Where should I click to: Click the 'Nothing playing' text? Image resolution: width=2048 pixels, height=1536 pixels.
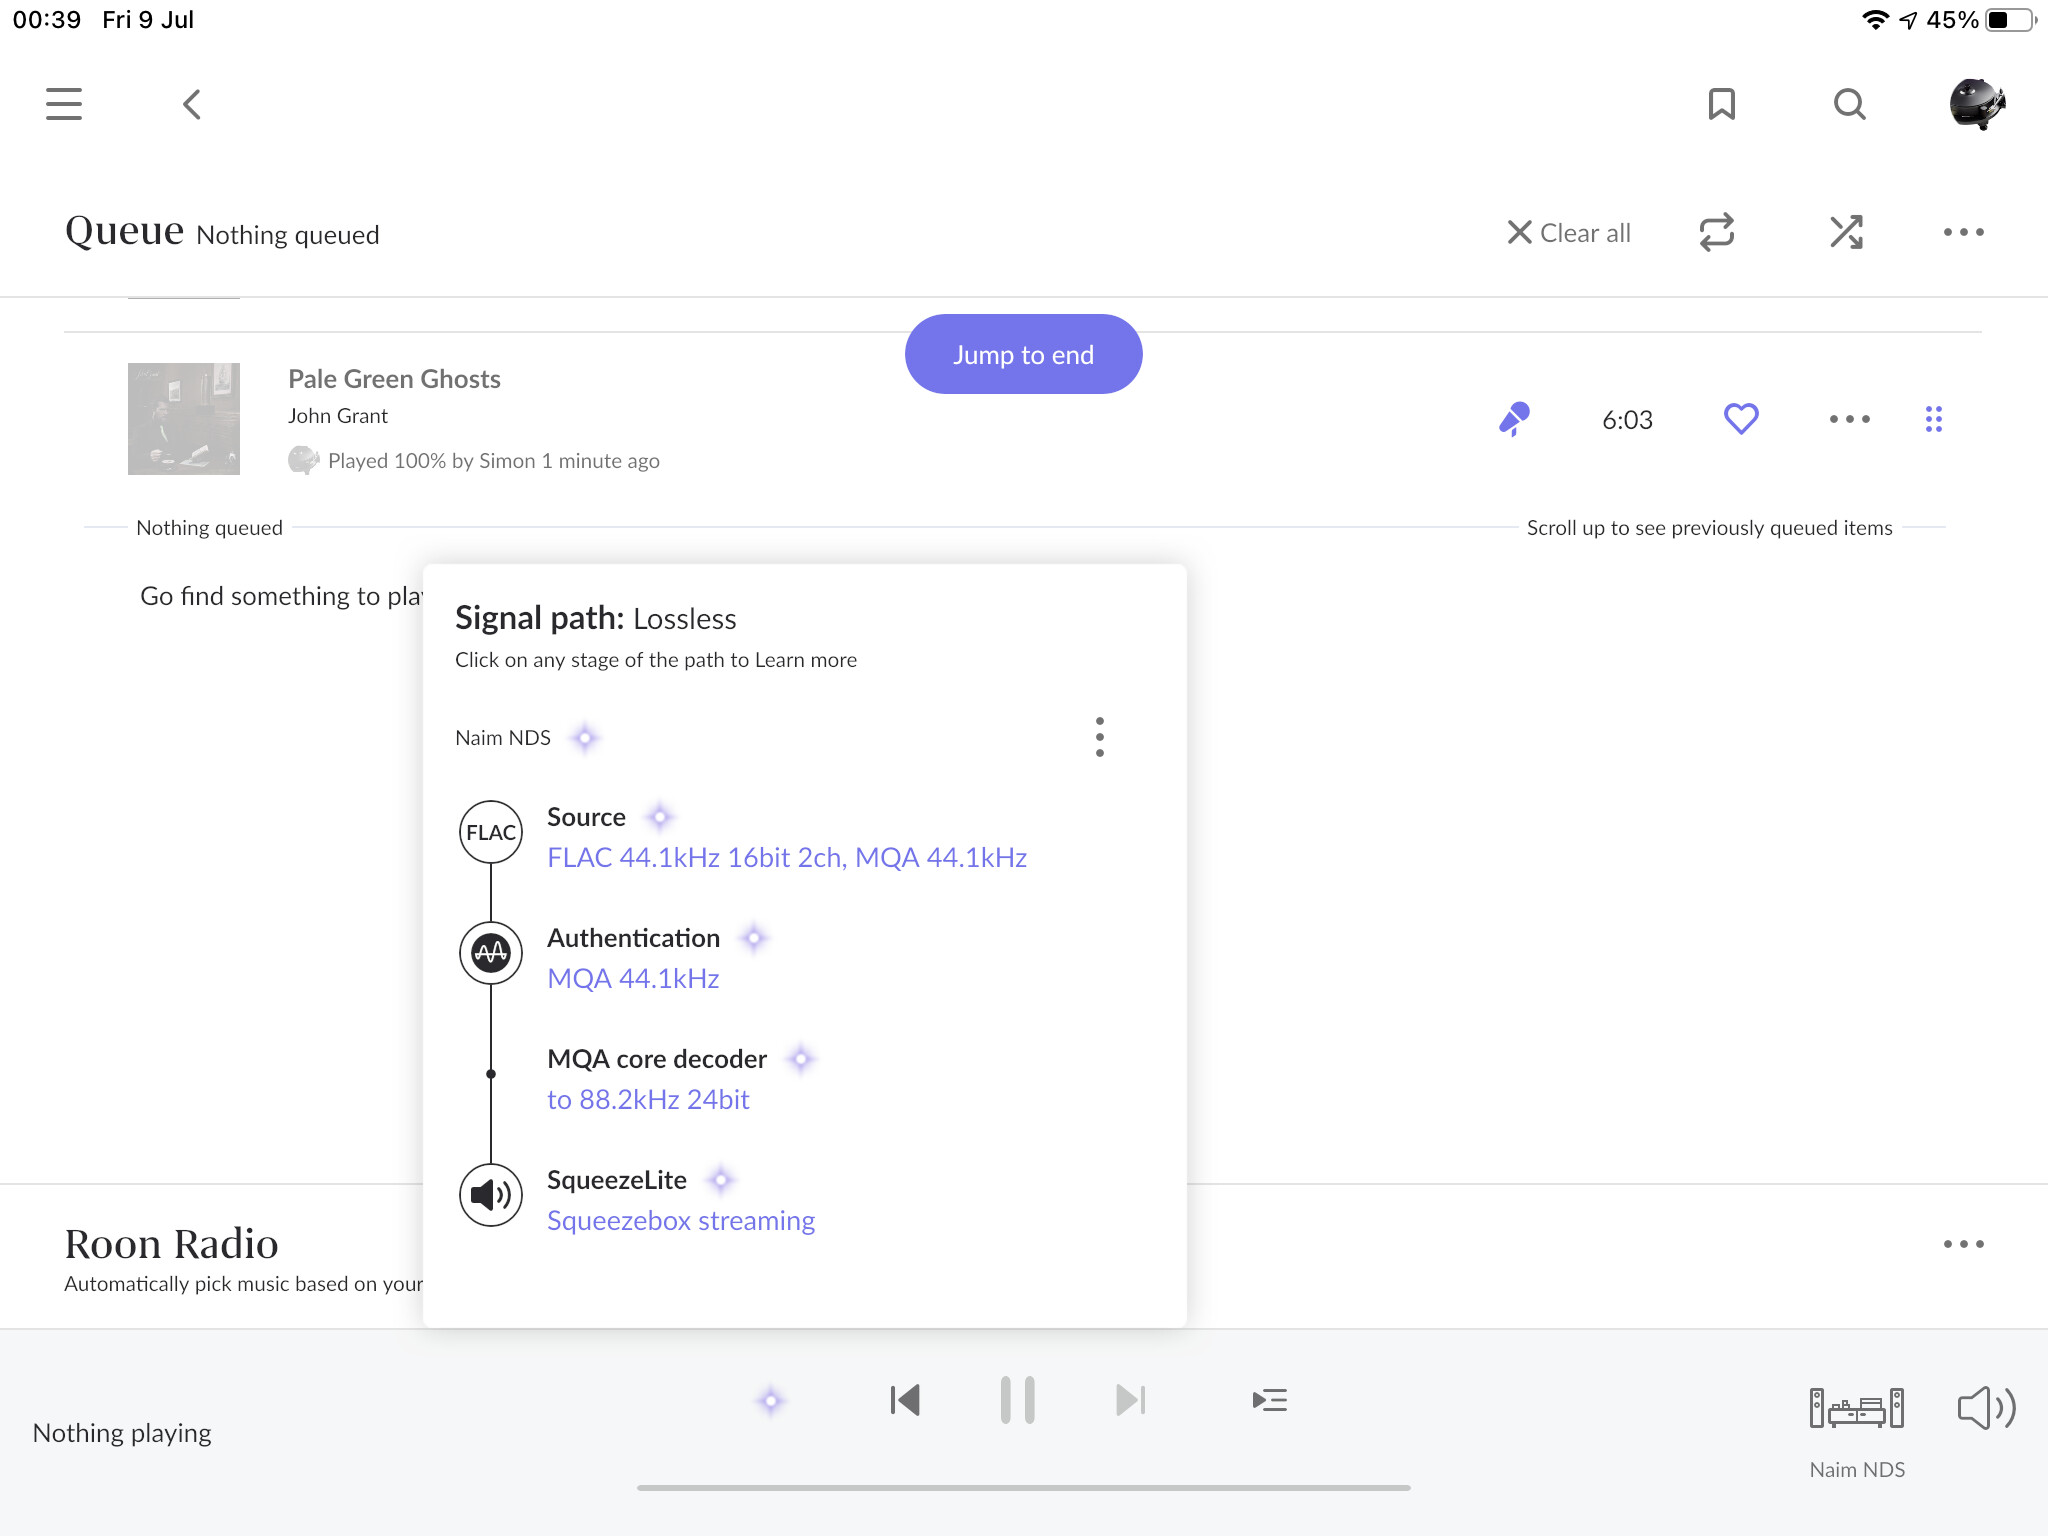click(122, 1433)
